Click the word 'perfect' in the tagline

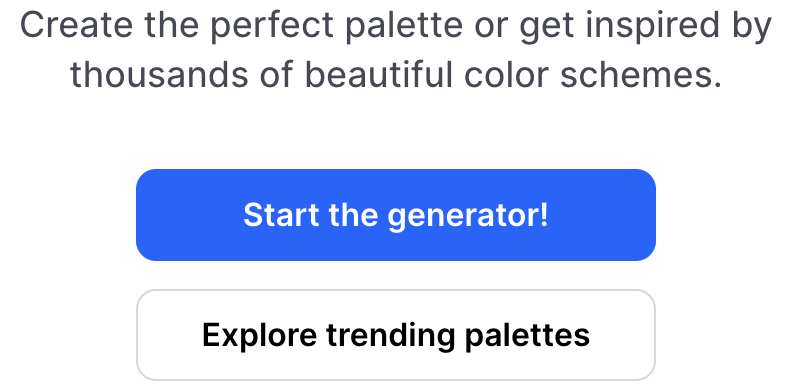pos(272,26)
